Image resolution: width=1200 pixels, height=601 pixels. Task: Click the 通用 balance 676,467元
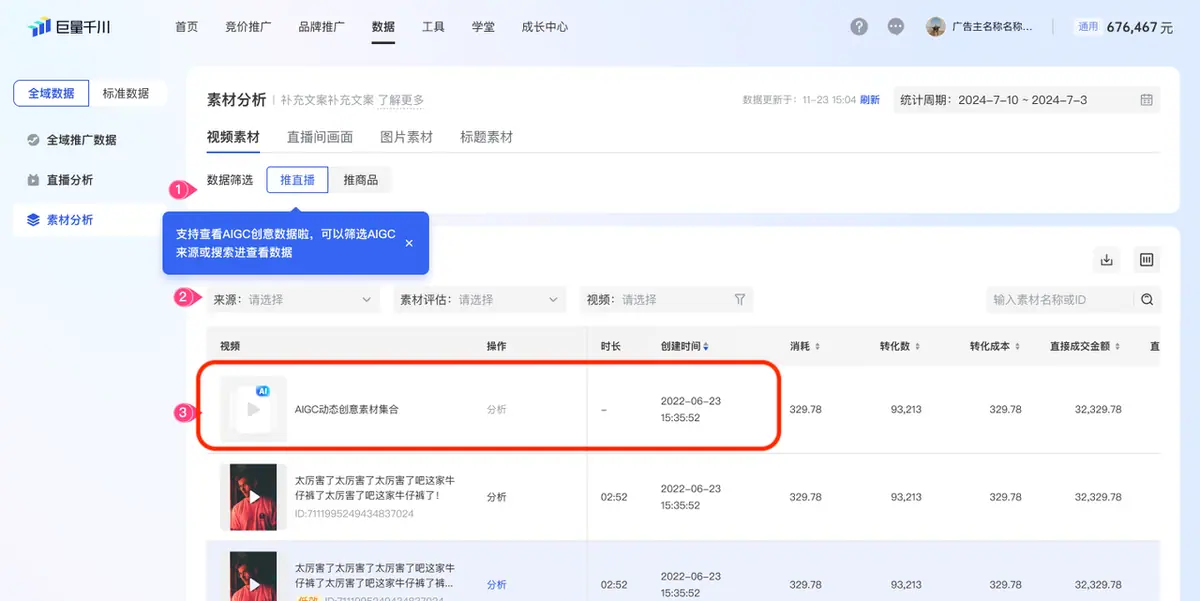tap(1124, 27)
